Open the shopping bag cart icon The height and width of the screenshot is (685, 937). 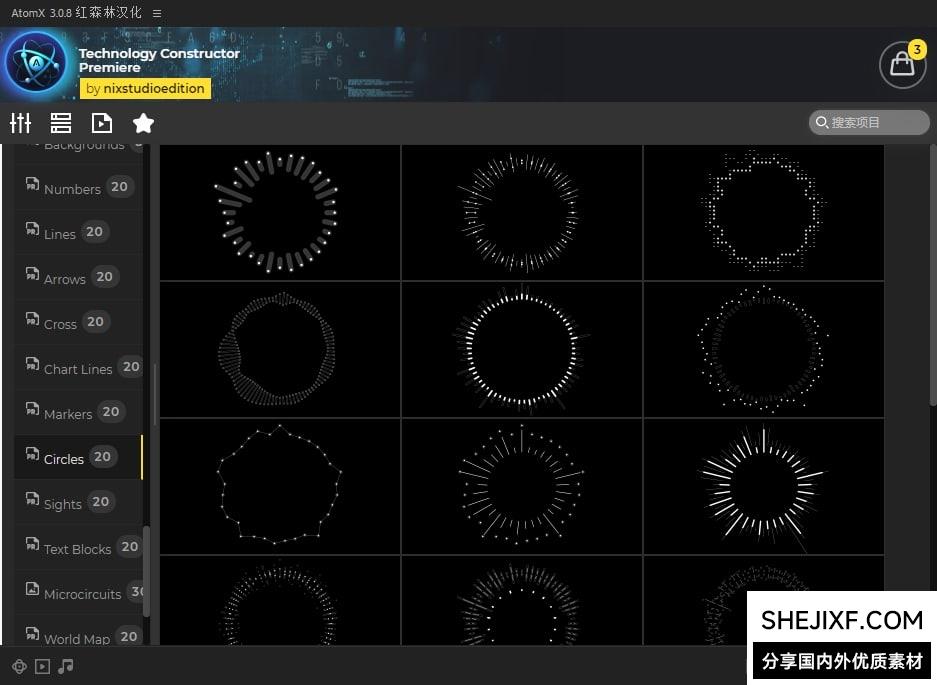(902, 65)
